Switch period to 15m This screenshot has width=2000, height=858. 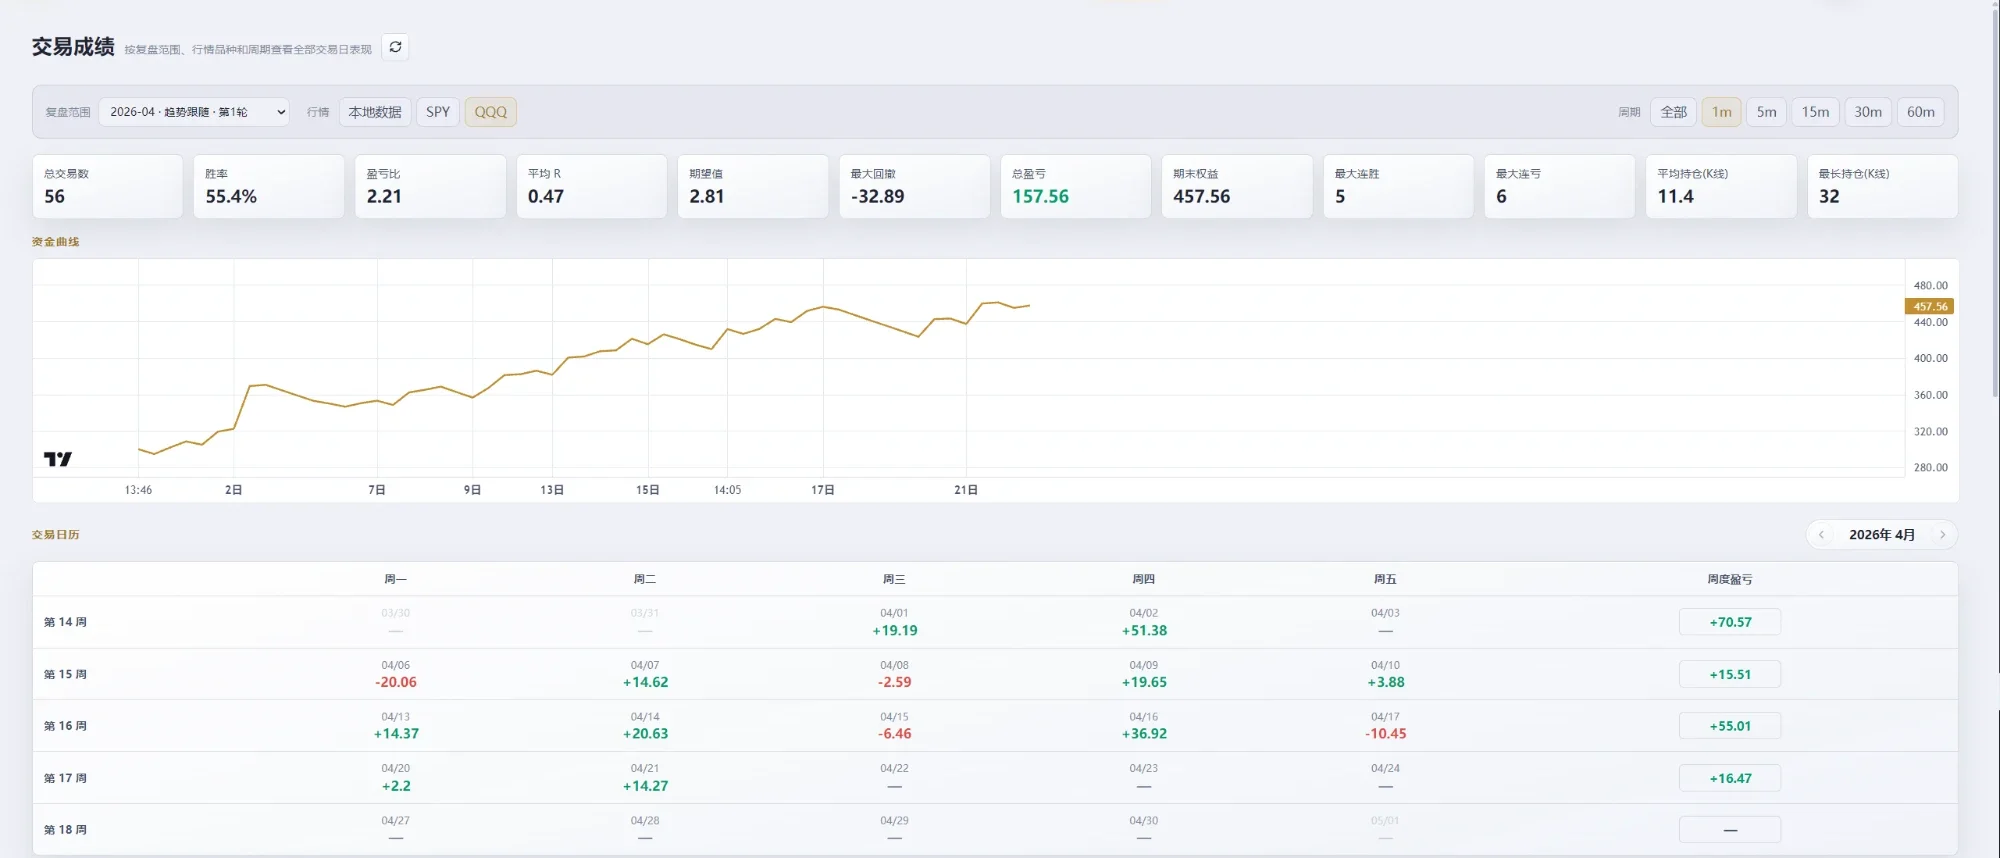tap(1815, 112)
